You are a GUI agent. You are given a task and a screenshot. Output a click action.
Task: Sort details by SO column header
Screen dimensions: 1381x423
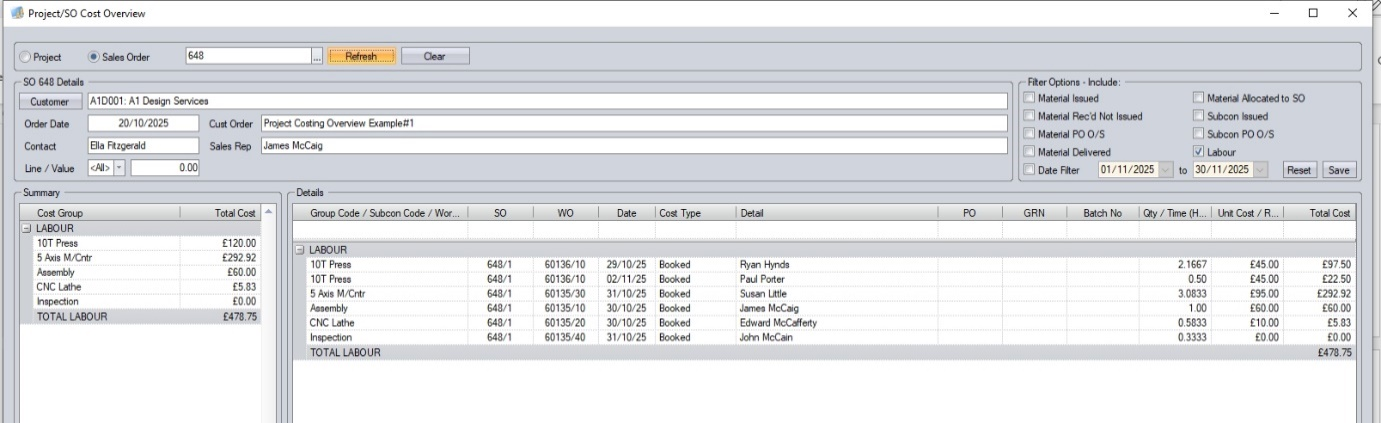[x=499, y=213]
